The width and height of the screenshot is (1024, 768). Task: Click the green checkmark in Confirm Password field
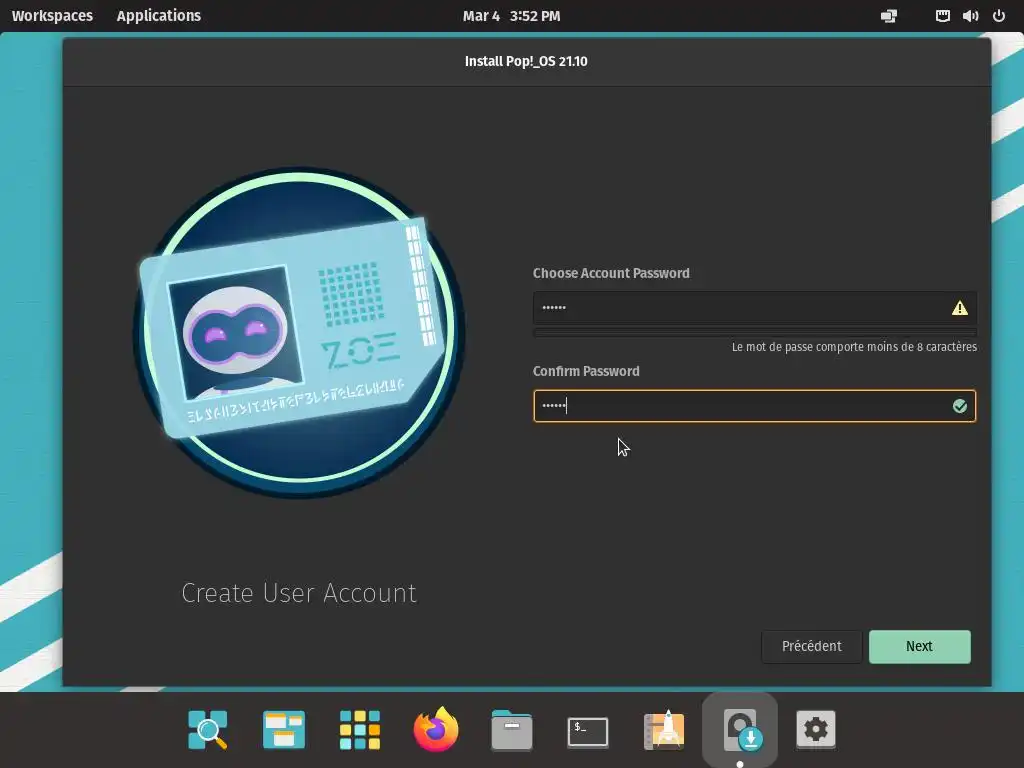959,406
